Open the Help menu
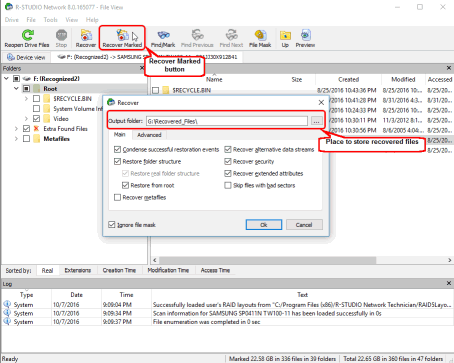This screenshot has width=454, height=363. pyautogui.click(x=92, y=20)
